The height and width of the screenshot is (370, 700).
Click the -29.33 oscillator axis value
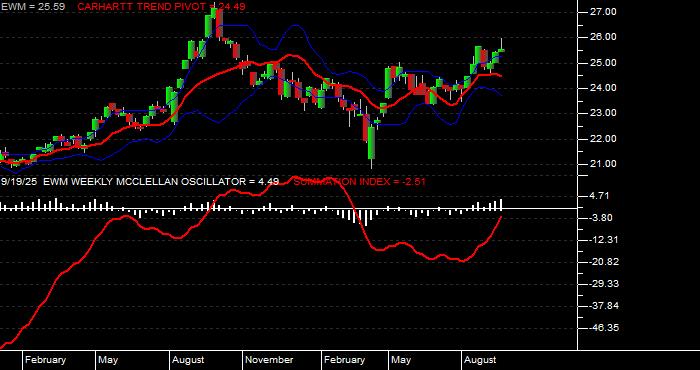(x=604, y=284)
